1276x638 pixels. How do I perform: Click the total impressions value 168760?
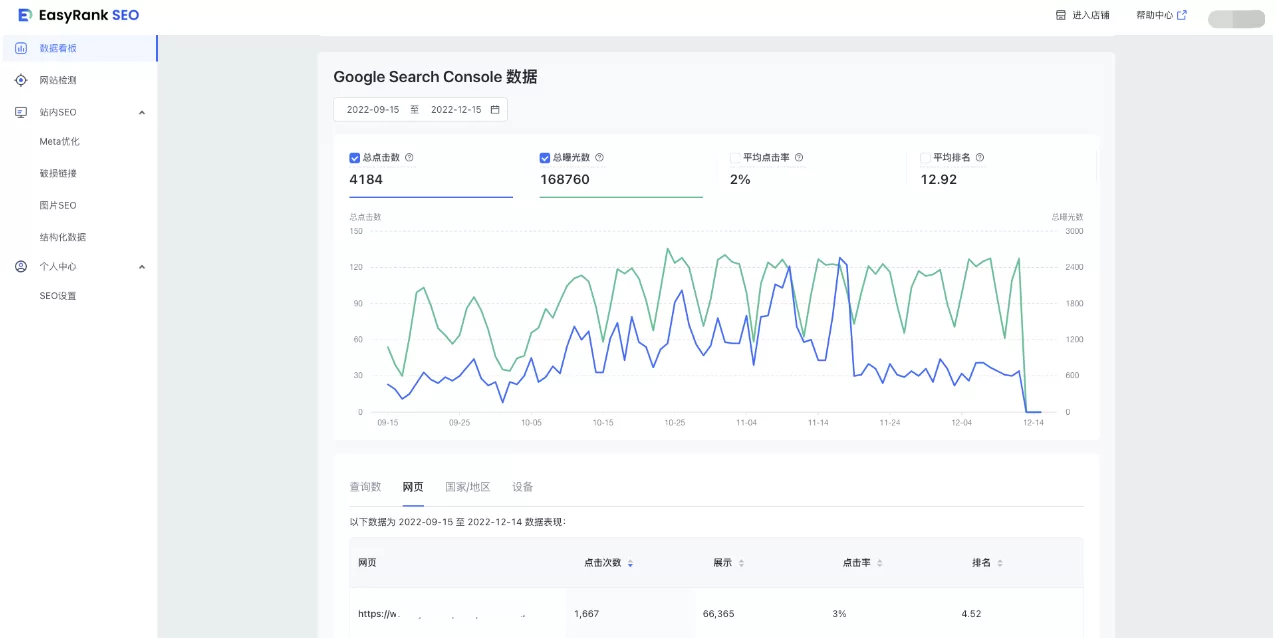tap(565, 180)
